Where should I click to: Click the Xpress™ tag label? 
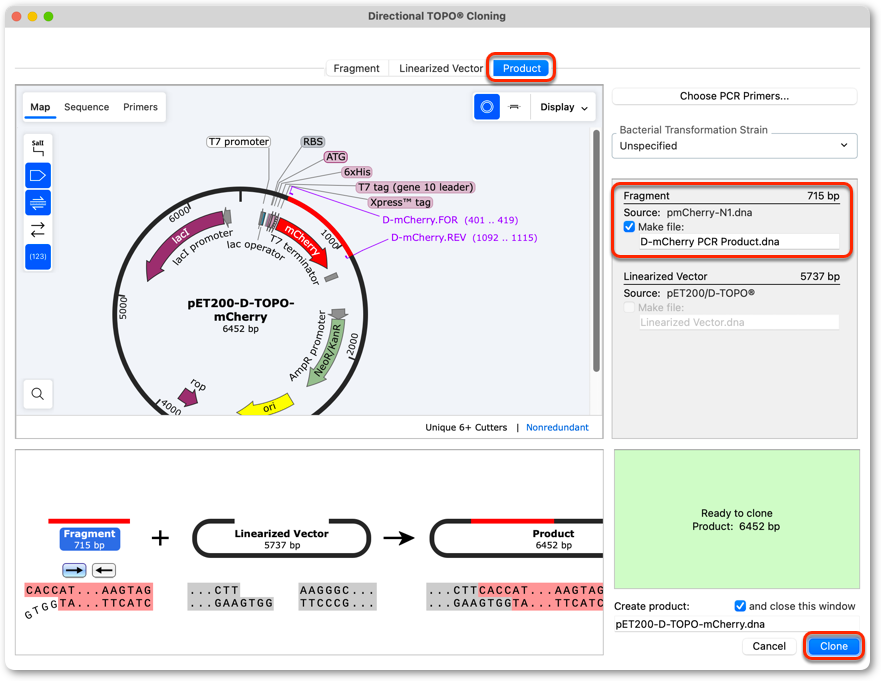[400, 202]
